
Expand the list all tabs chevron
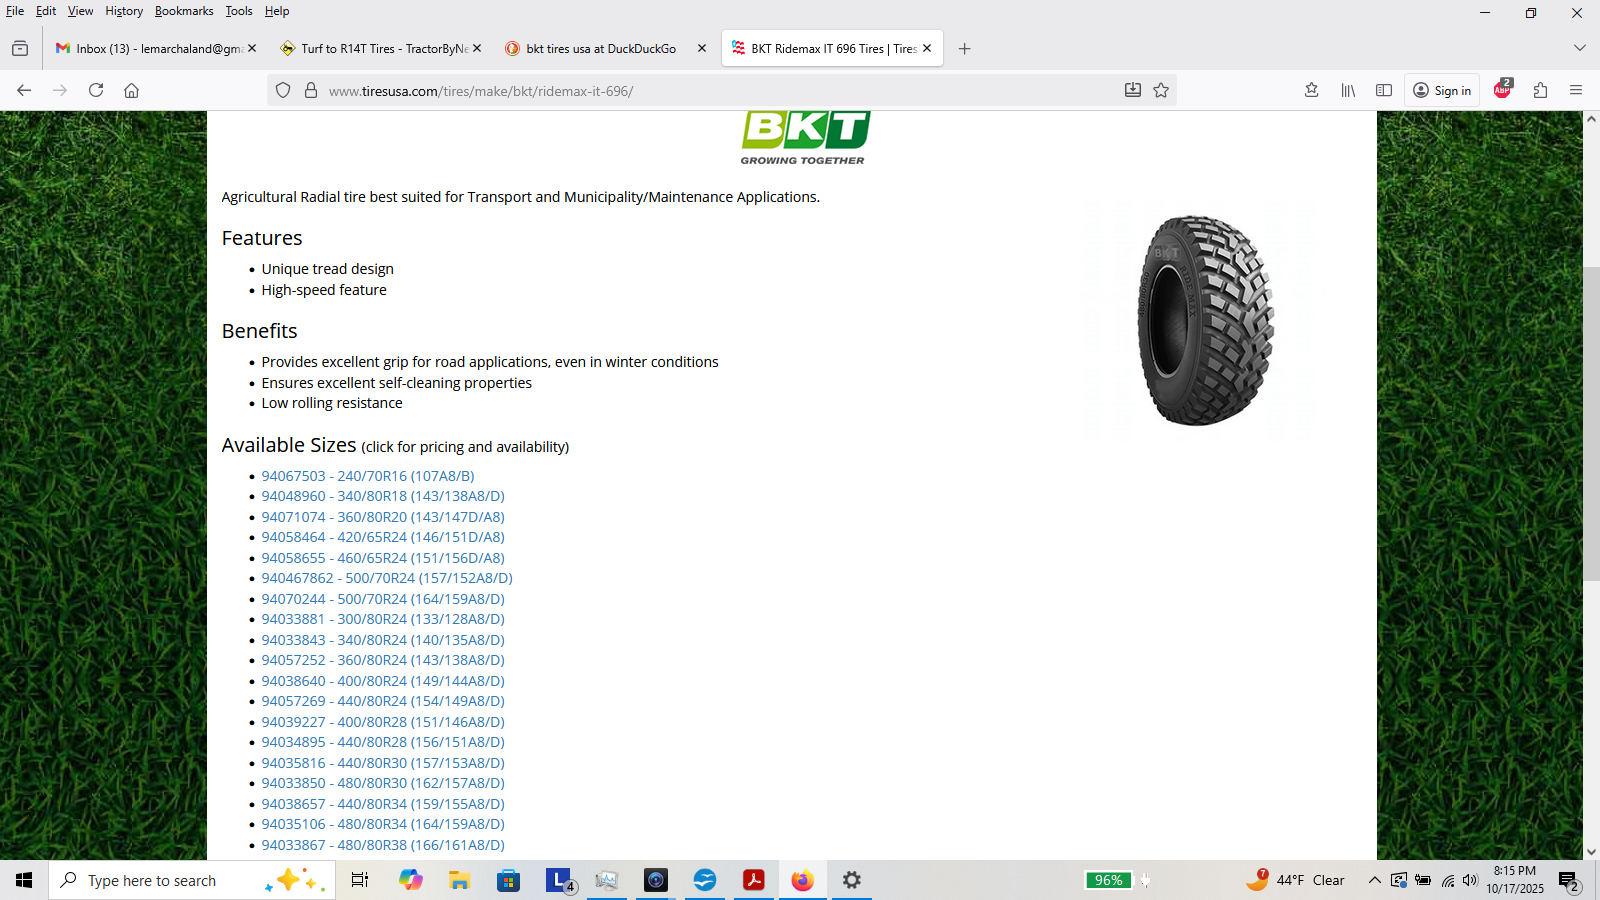coord(1579,48)
